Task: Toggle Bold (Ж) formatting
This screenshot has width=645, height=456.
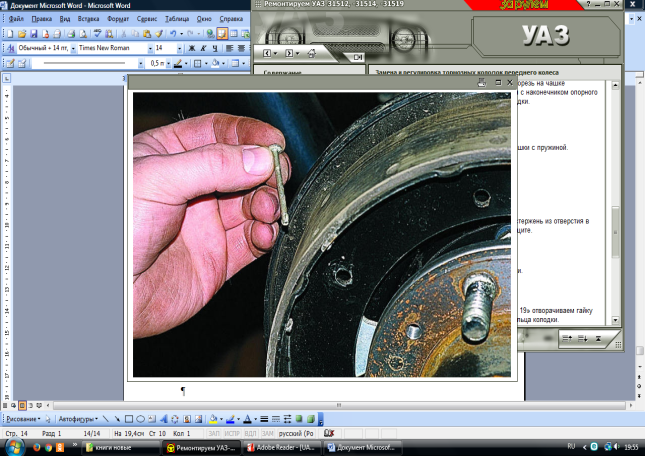Action: [192, 48]
